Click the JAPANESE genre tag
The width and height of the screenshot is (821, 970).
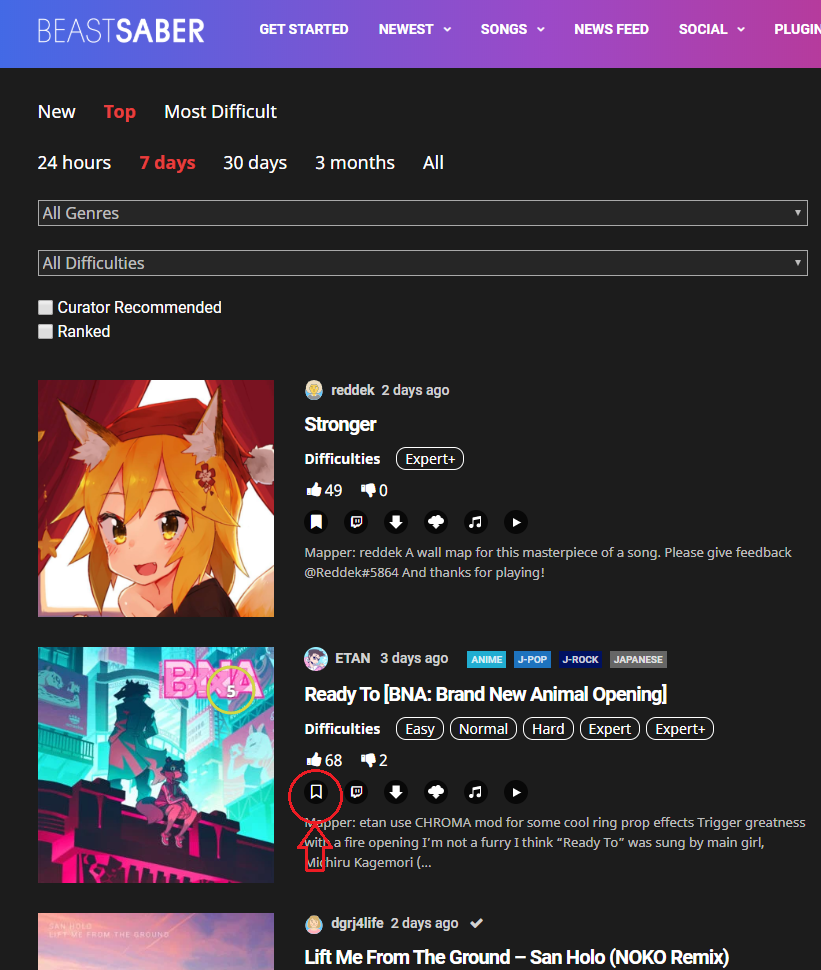638,659
